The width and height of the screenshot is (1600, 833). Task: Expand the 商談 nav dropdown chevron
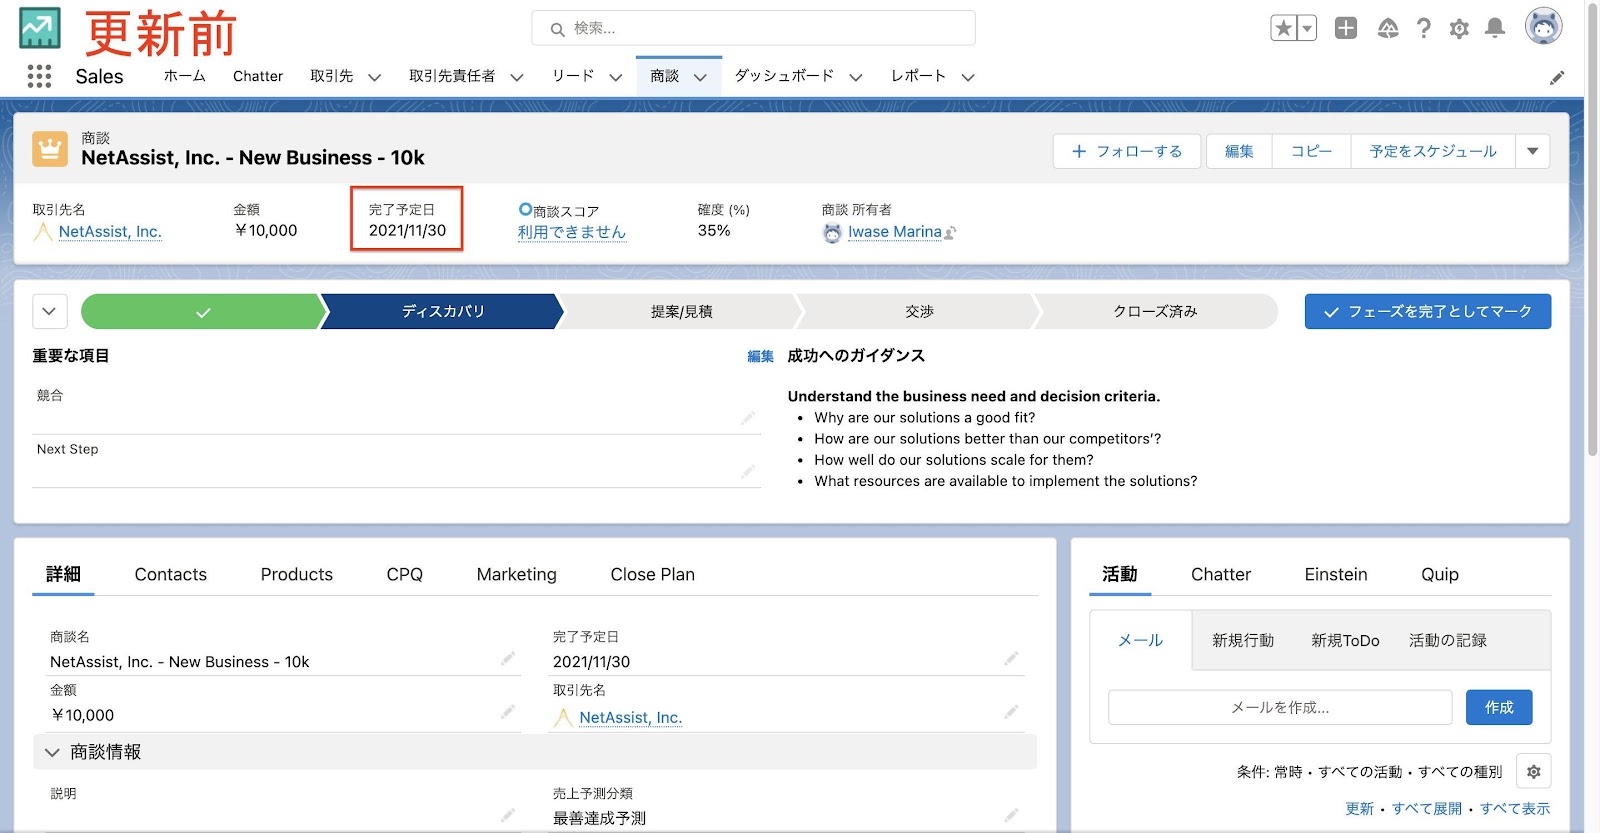(x=700, y=77)
